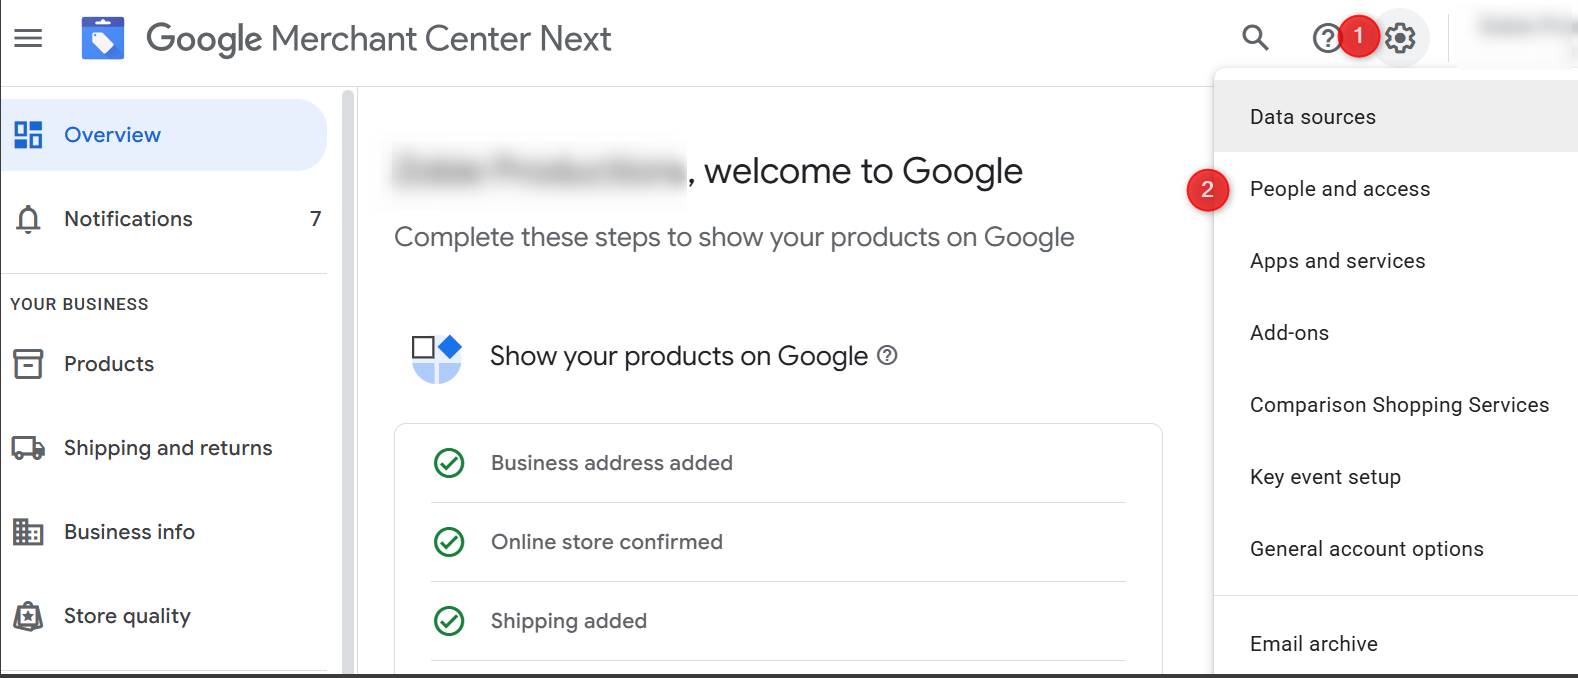Click the settings gear icon
The width and height of the screenshot is (1578, 678).
(x=1401, y=38)
